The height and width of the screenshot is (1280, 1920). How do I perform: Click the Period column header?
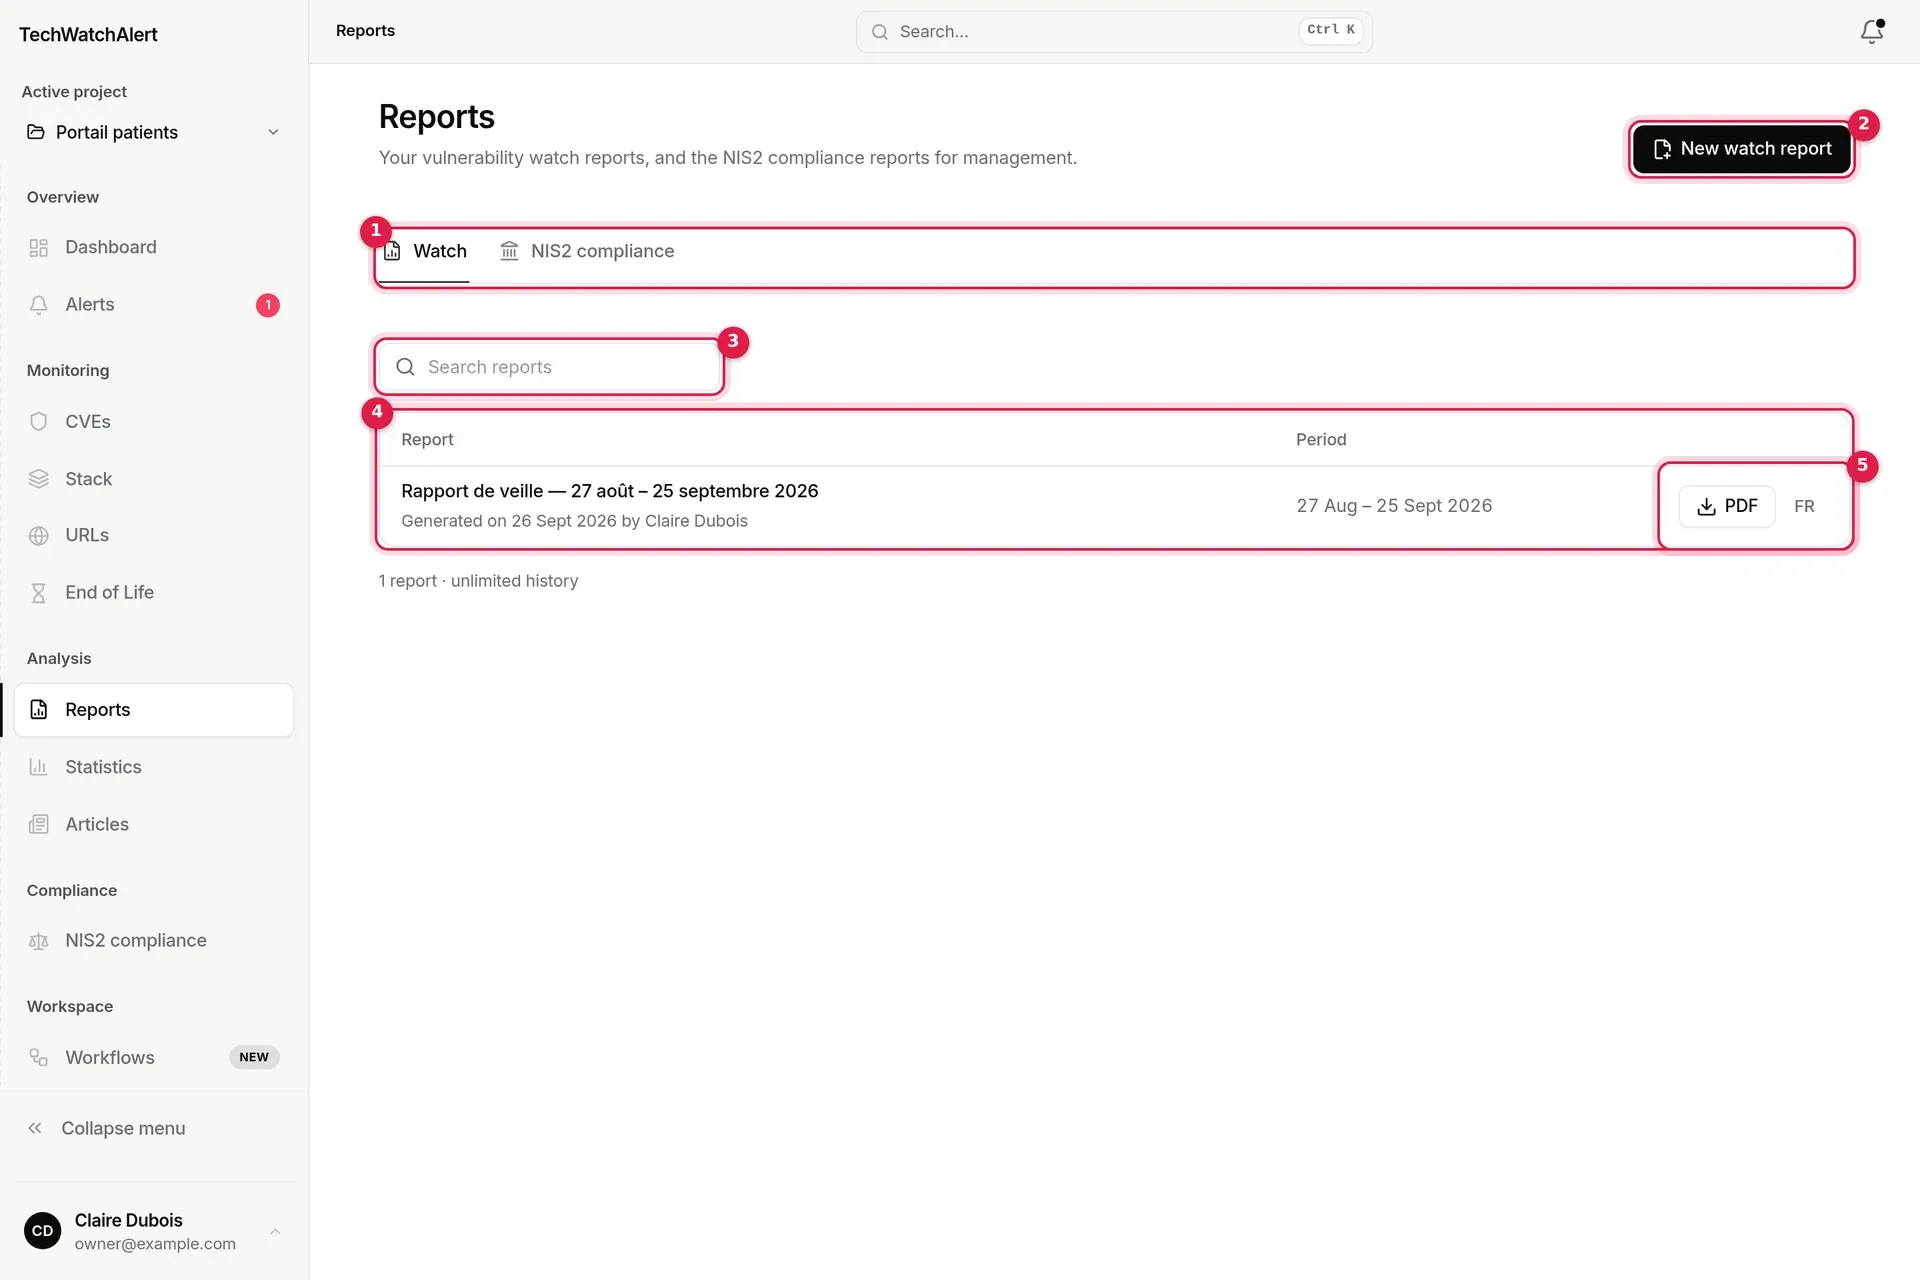tap(1321, 440)
